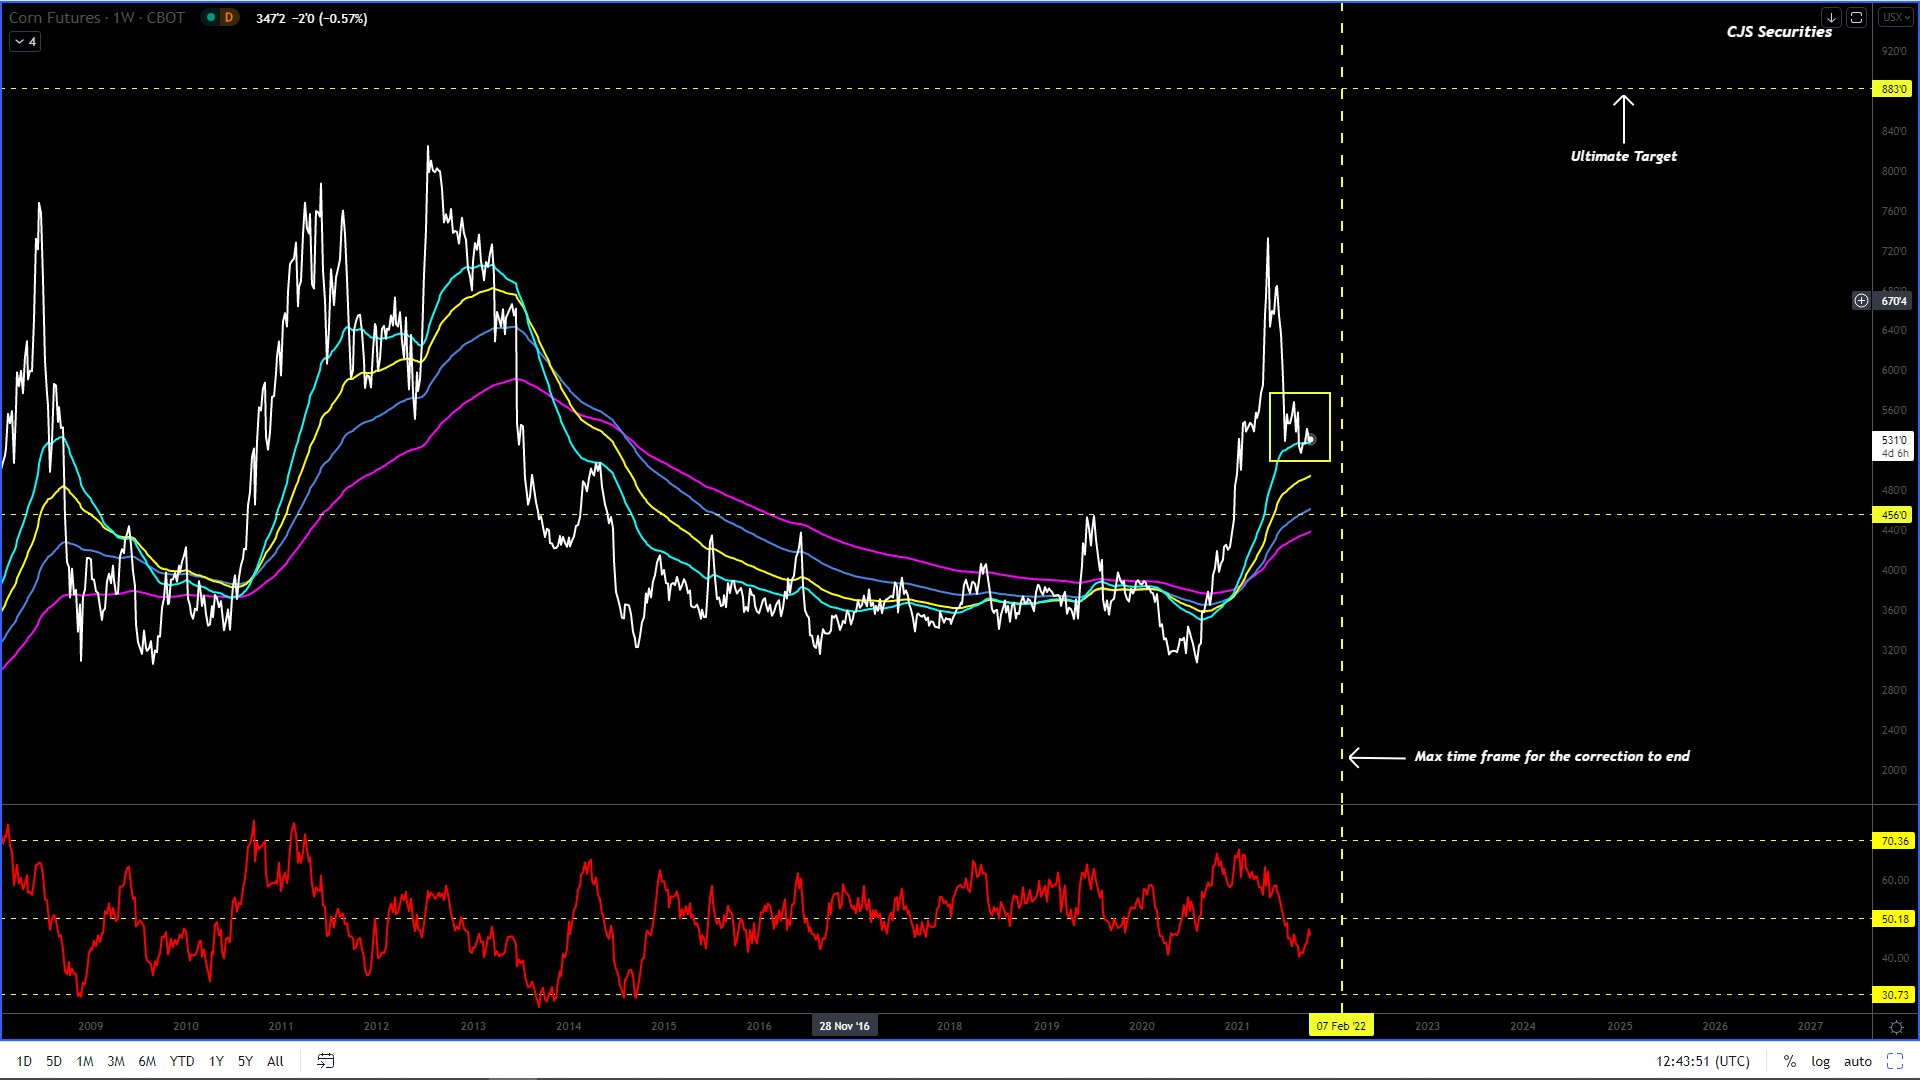1920x1080 pixels.
Task: Click the yellow 883'0 price level label
Action: pyautogui.click(x=1892, y=89)
